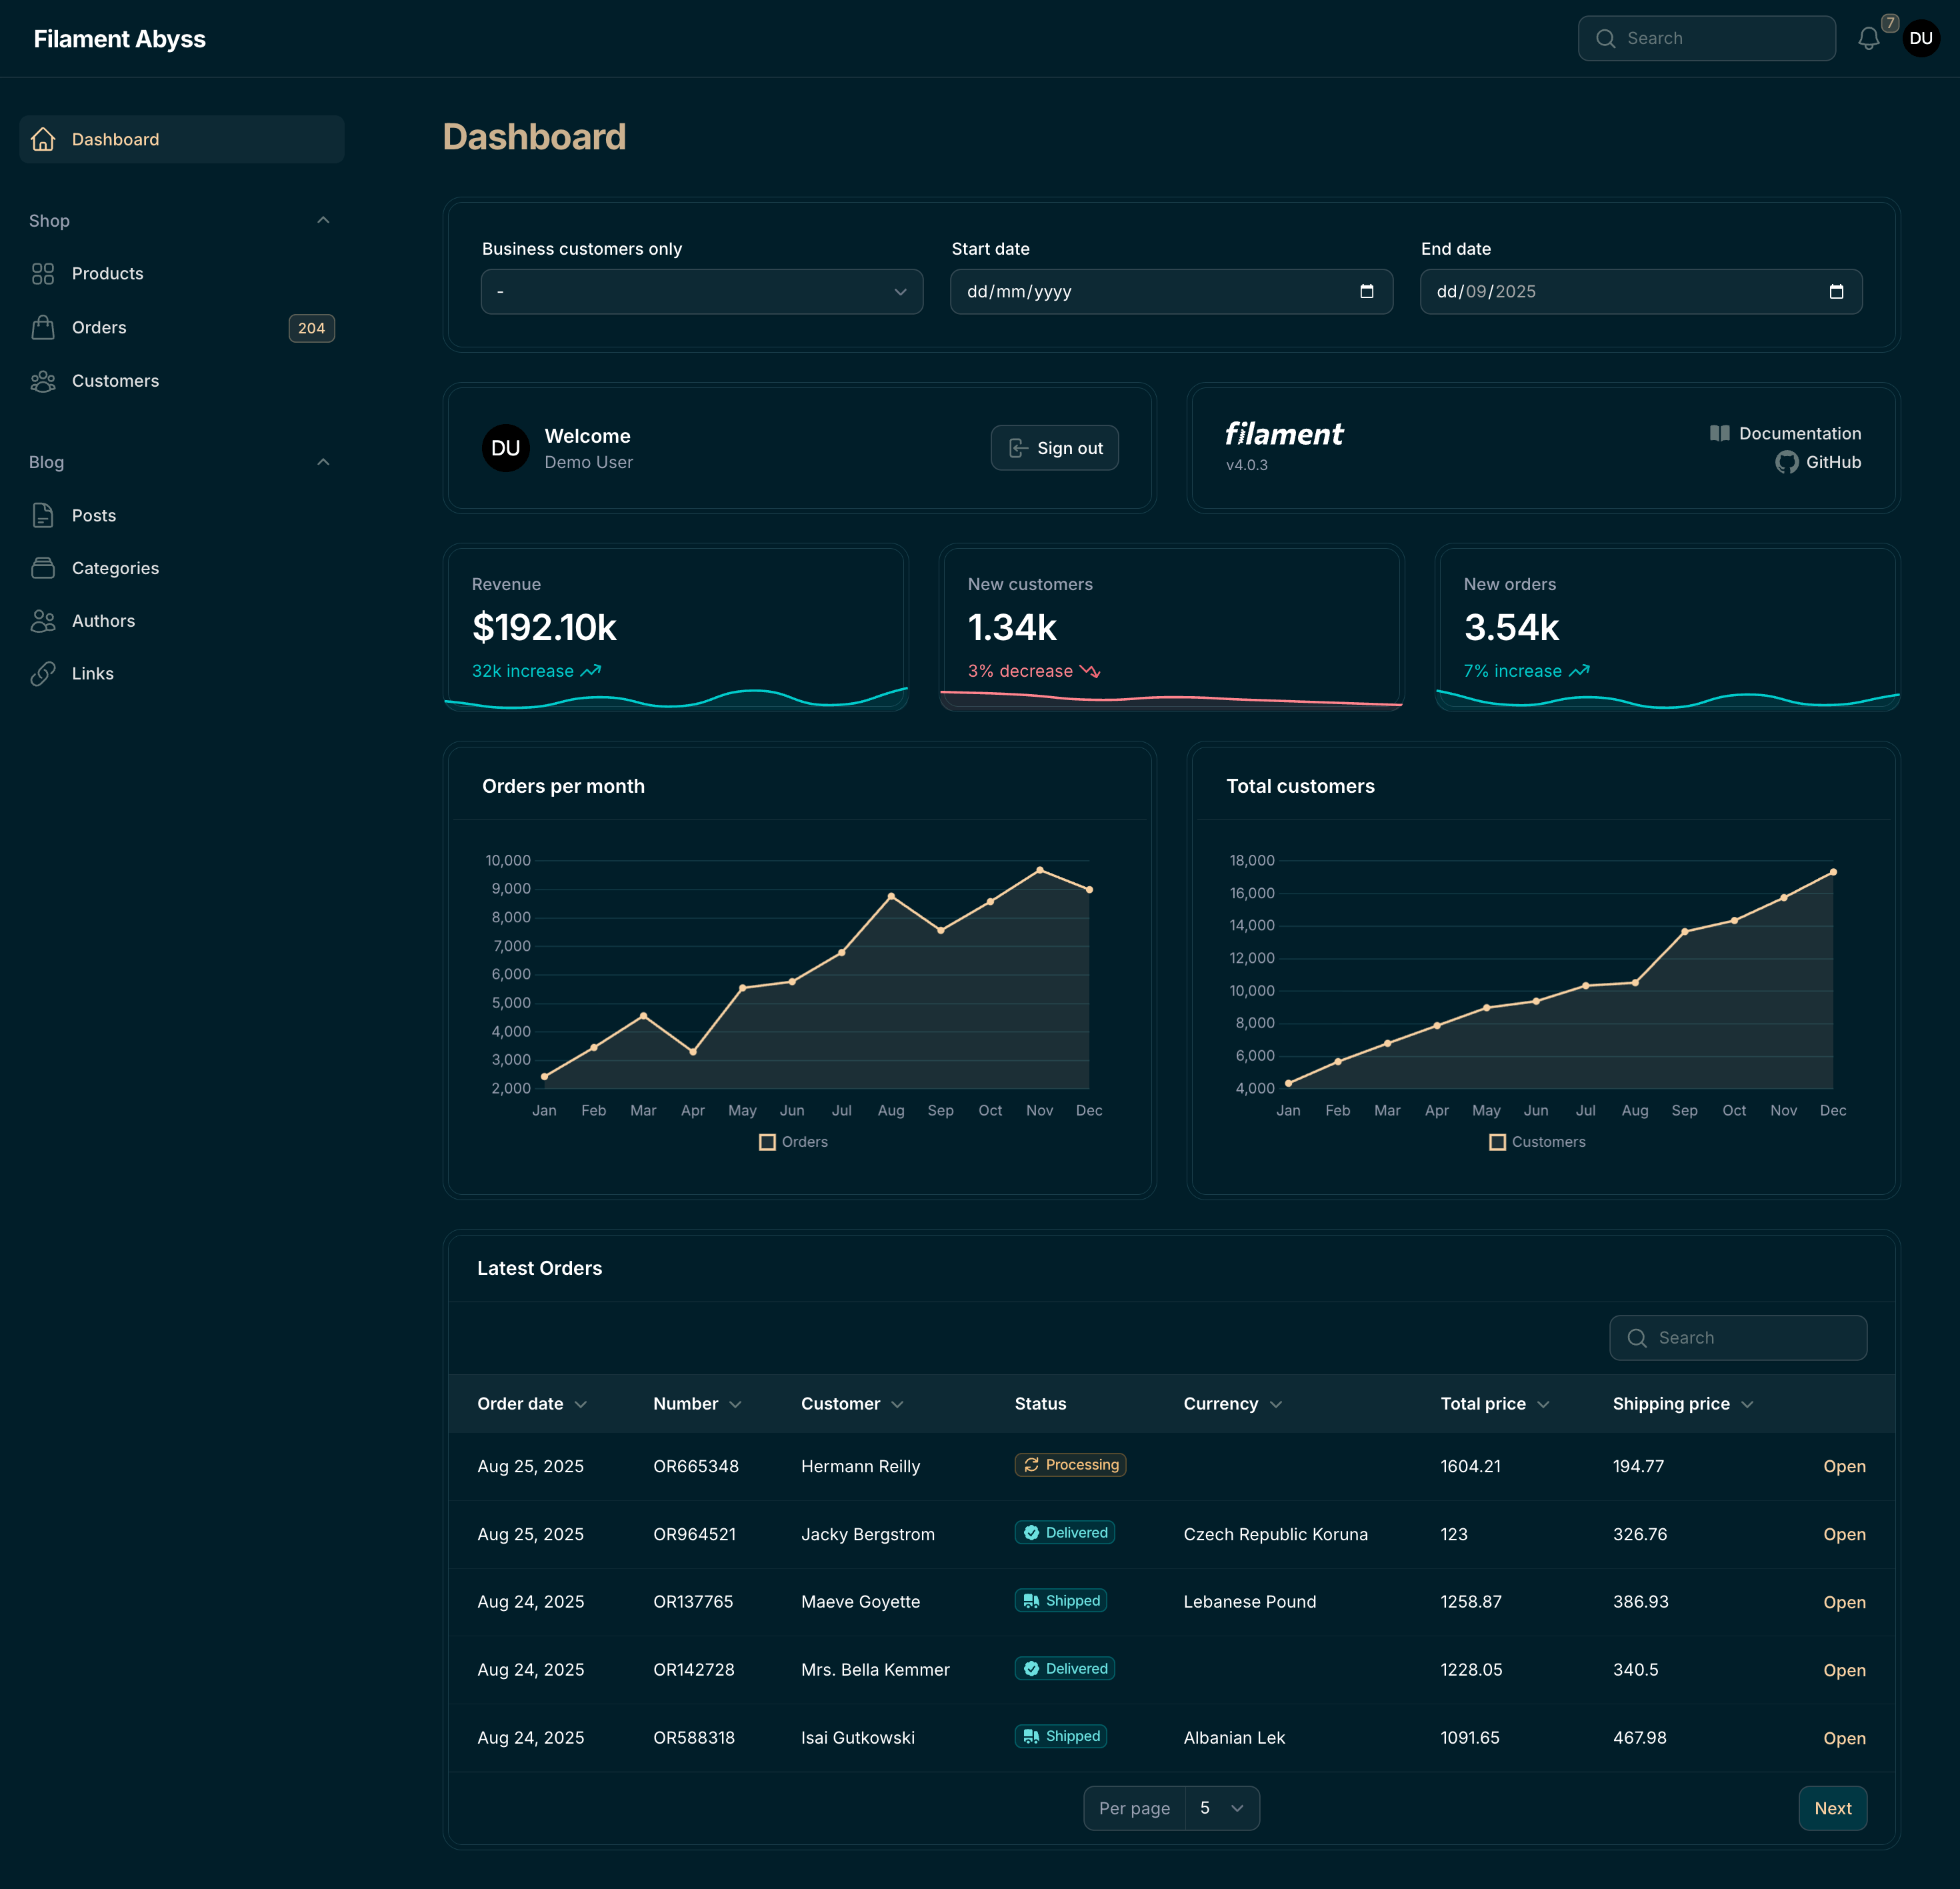This screenshot has height=1889, width=1960.
Task: Click the Sign out button
Action: click(1054, 448)
